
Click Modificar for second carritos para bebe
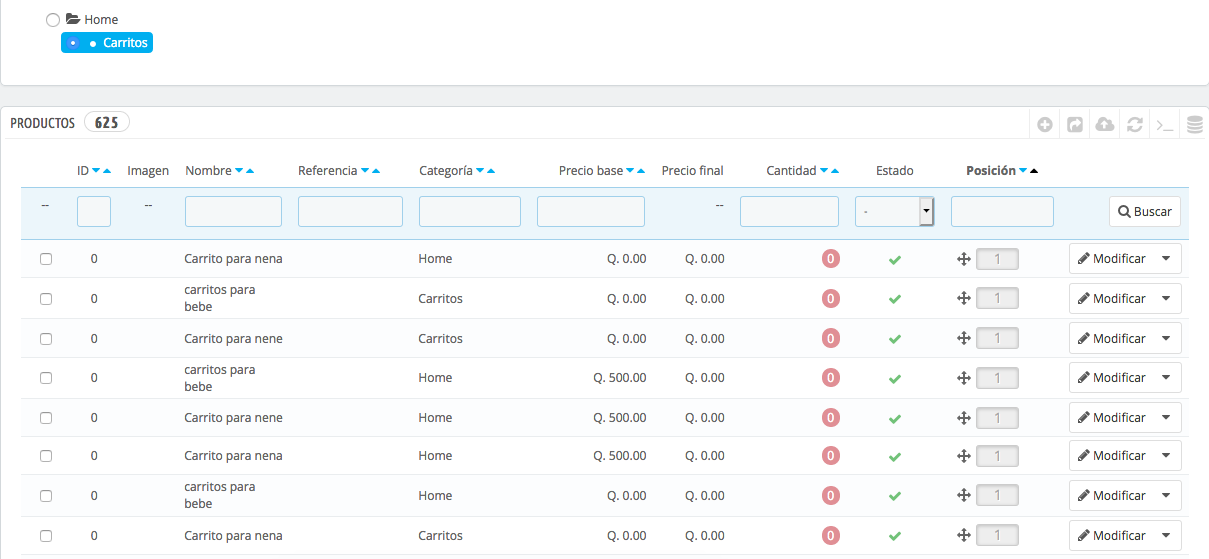pos(1112,378)
